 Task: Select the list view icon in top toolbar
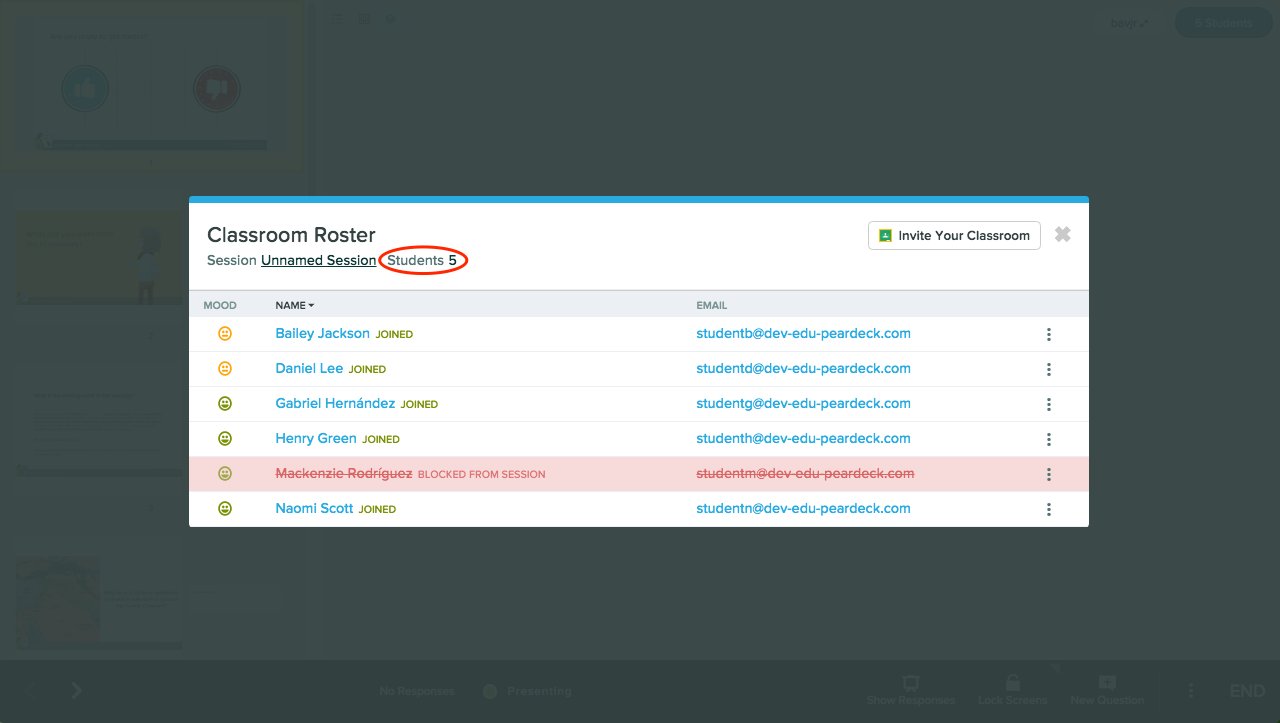coord(337,19)
